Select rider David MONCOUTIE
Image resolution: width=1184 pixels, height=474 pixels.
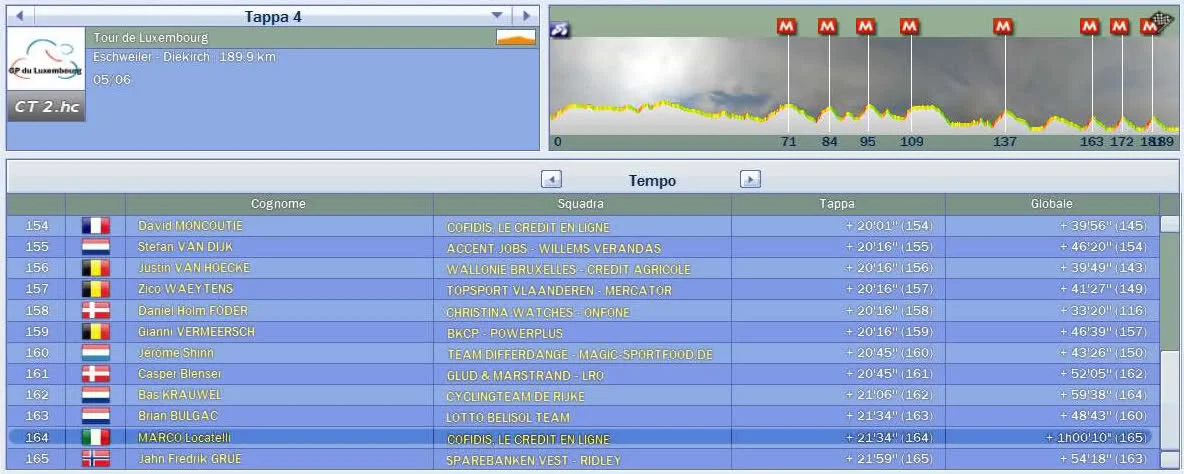coord(190,226)
